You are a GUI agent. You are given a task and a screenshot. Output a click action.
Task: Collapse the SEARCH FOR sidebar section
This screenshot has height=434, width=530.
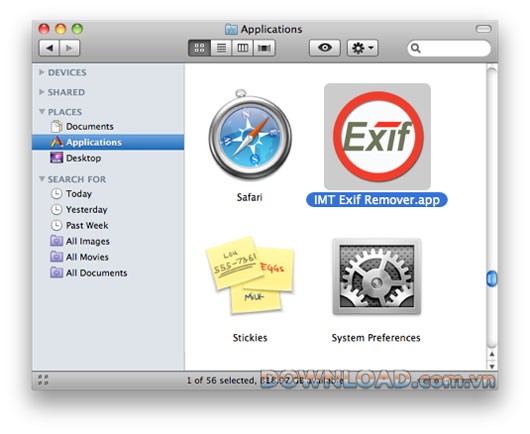click(x=42, y=178)
